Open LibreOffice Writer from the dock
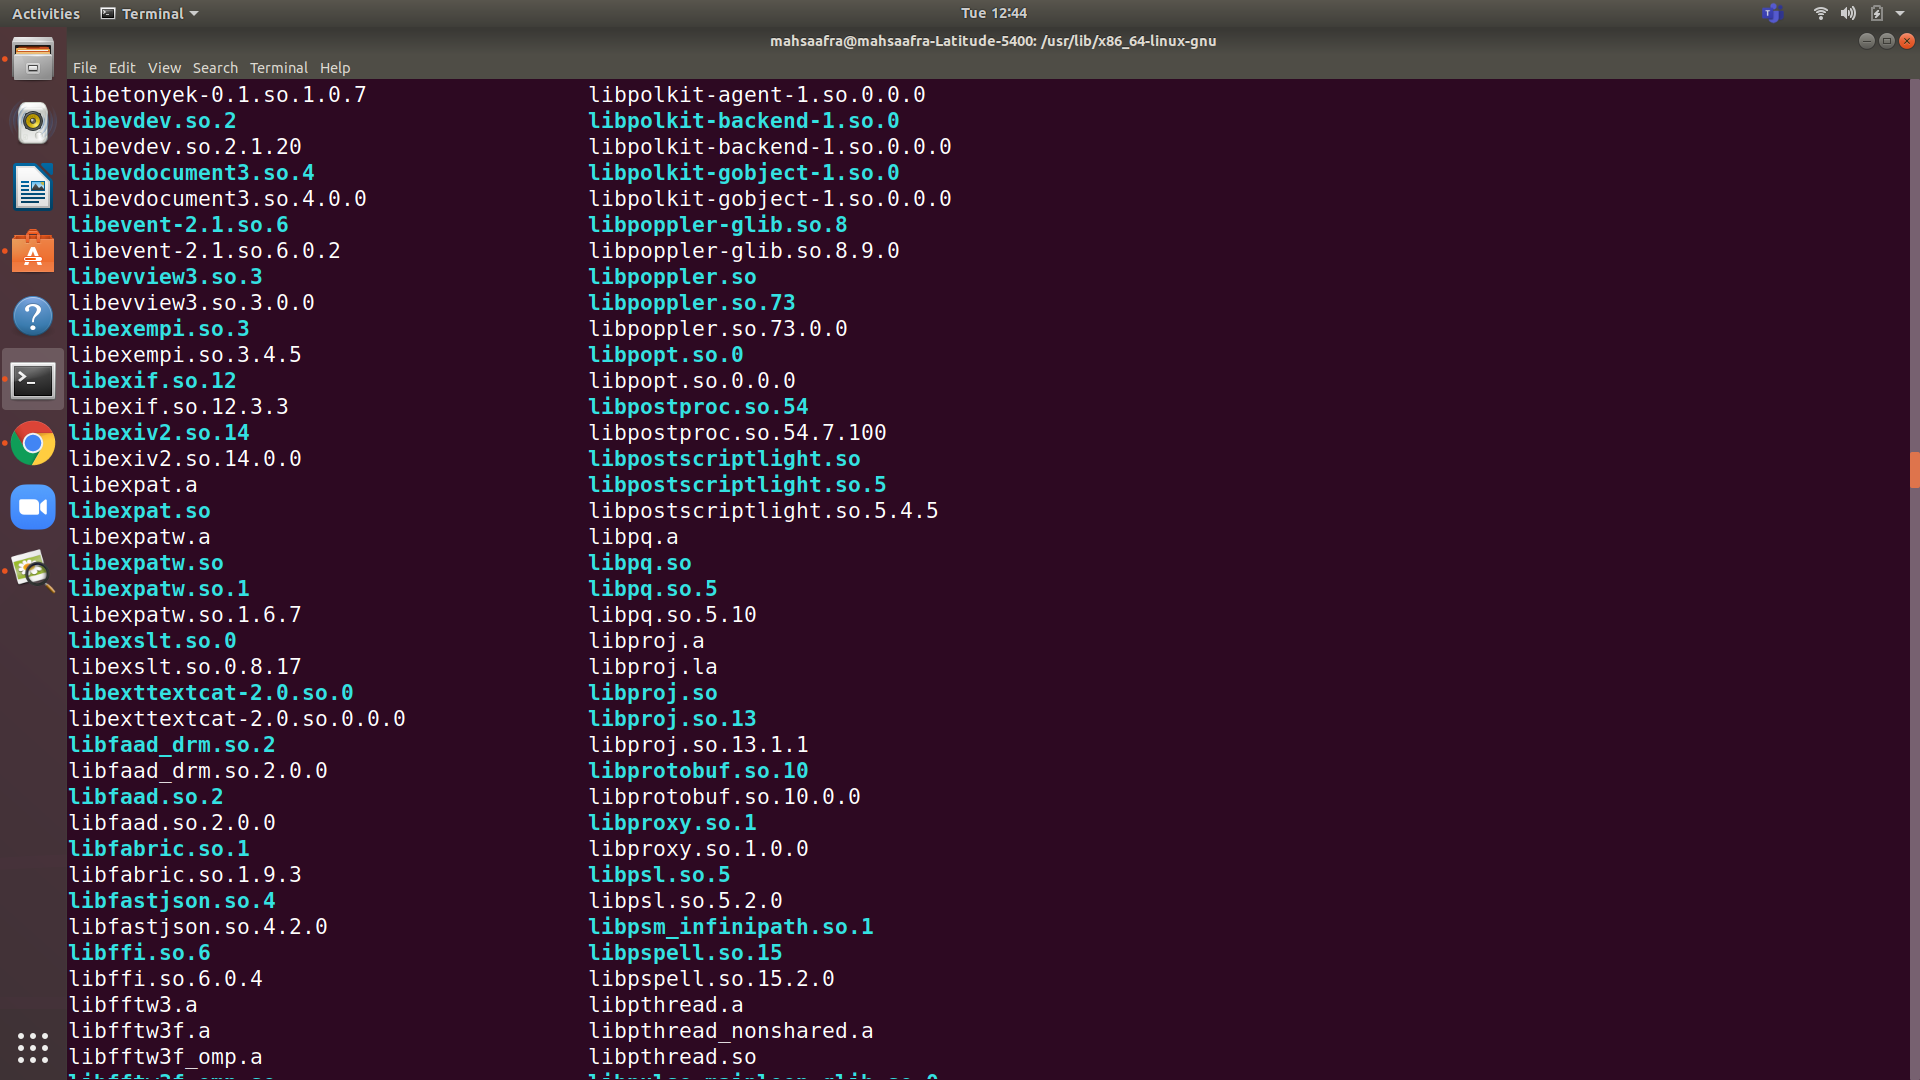 coord(33,187)
